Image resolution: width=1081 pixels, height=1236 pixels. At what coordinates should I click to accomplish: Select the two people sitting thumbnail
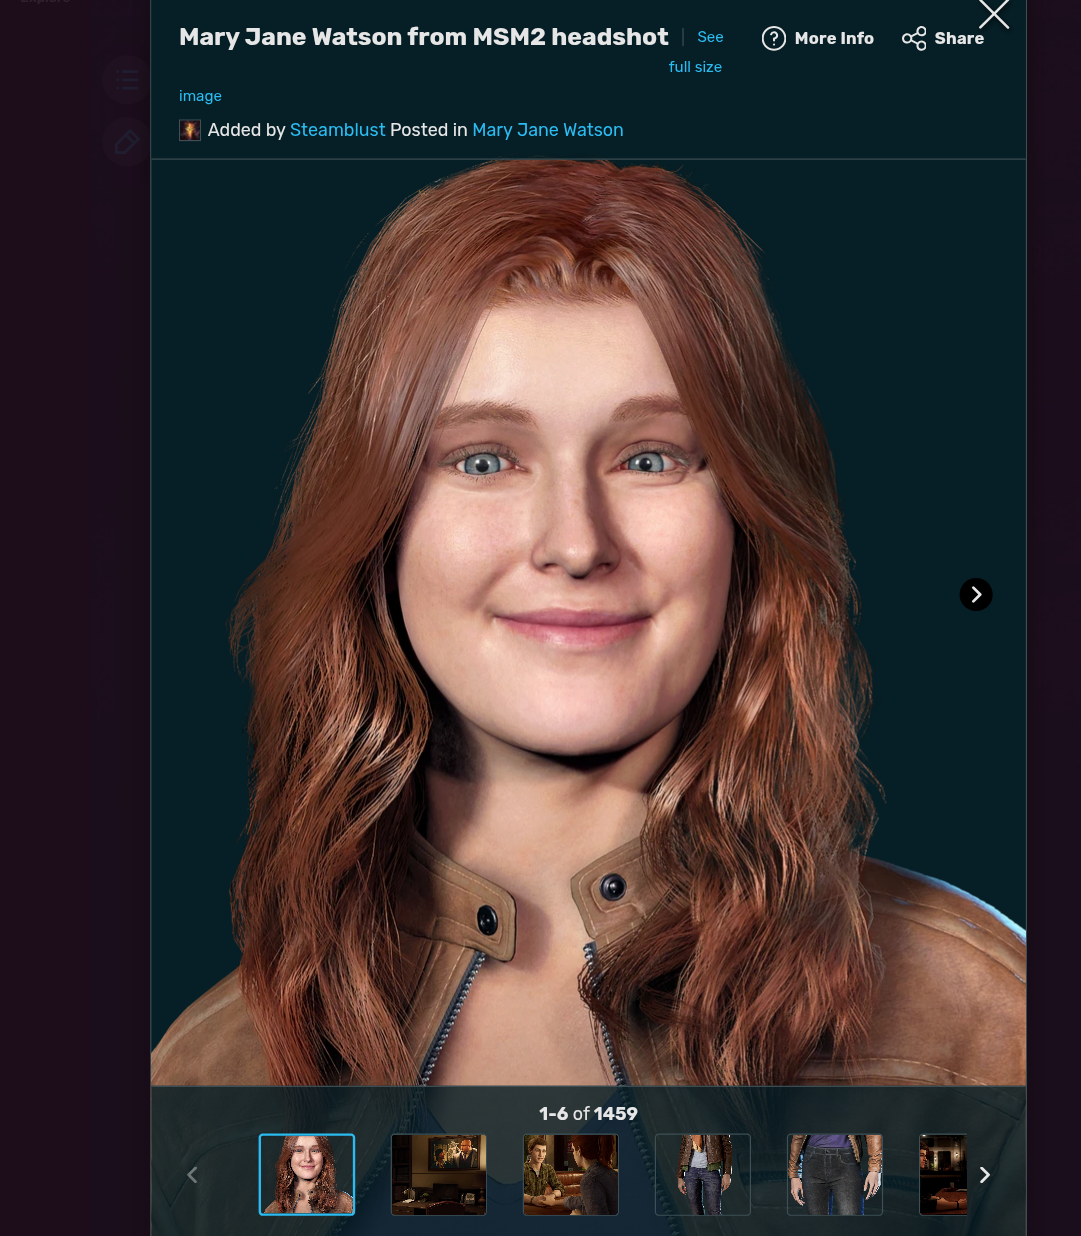(x=571, y=1175)
